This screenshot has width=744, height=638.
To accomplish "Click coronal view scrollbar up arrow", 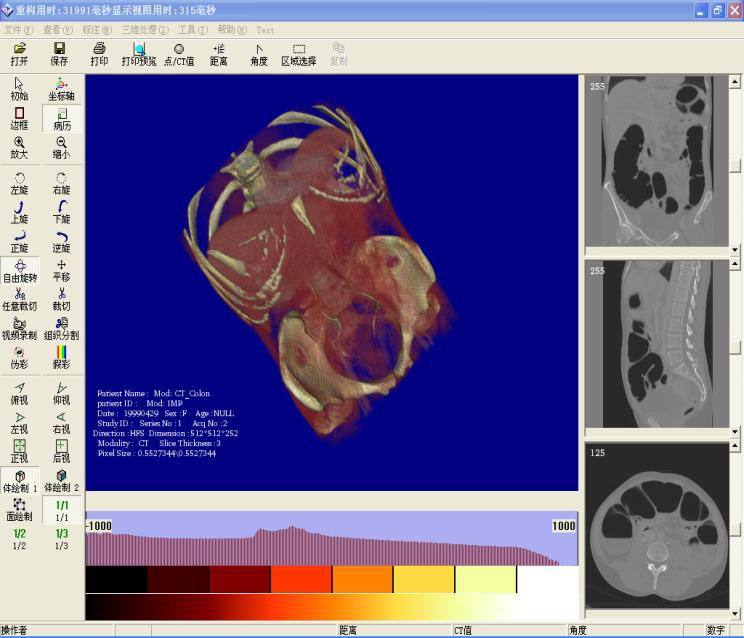I will [x=735, y=82].
